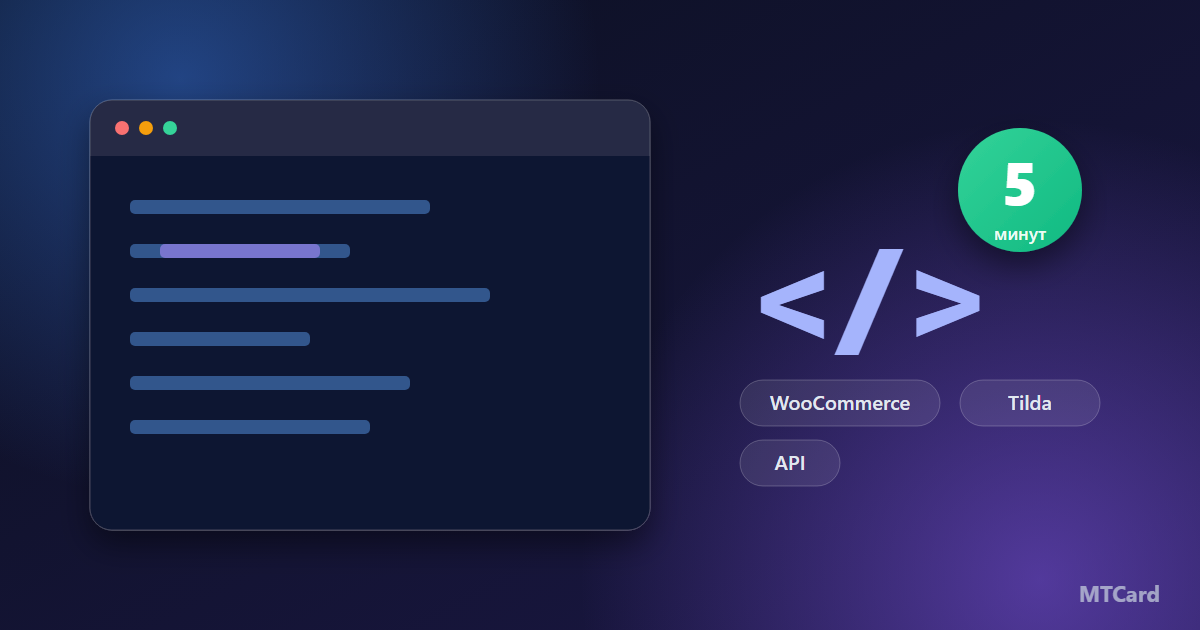Select the WooCommerce tag
The height and width of the screenshot is (630, 1200).
pyautogui.click(x=840, y=403)
